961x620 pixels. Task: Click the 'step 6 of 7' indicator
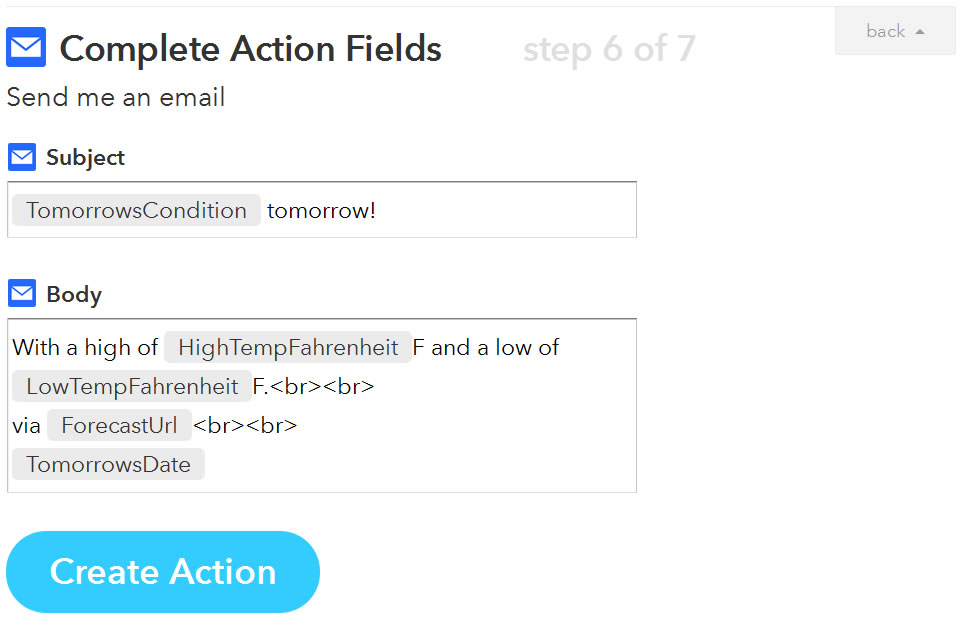coord(609,49)
